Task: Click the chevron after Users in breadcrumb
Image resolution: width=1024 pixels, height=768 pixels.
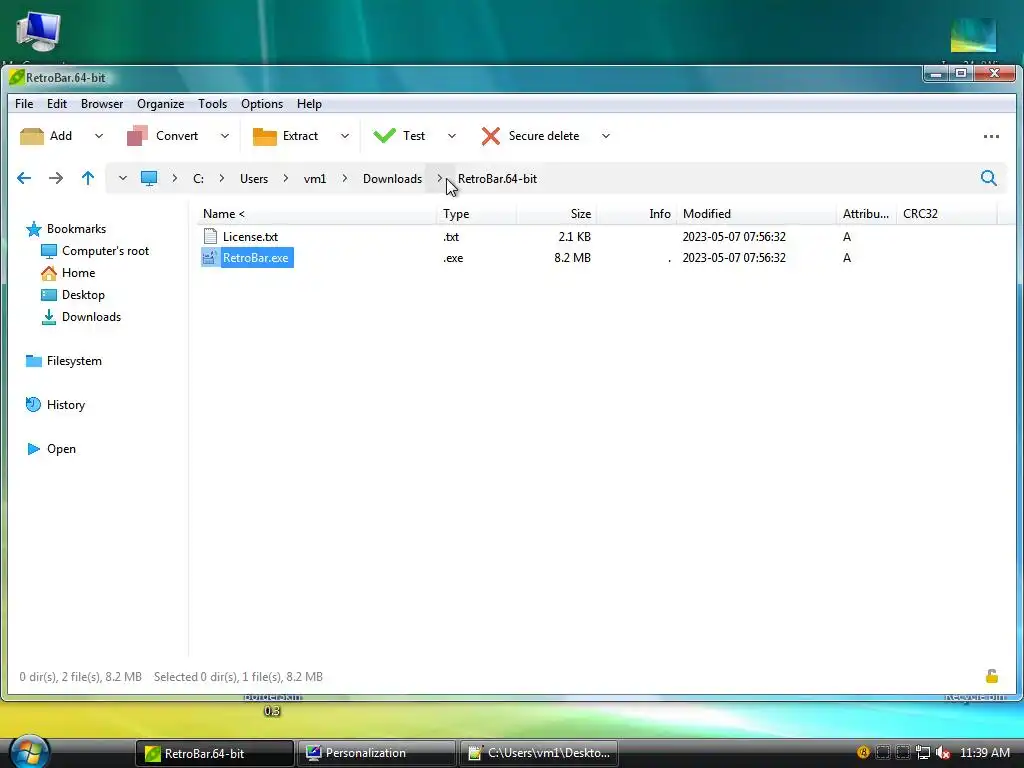Action: tap(285, 178)
